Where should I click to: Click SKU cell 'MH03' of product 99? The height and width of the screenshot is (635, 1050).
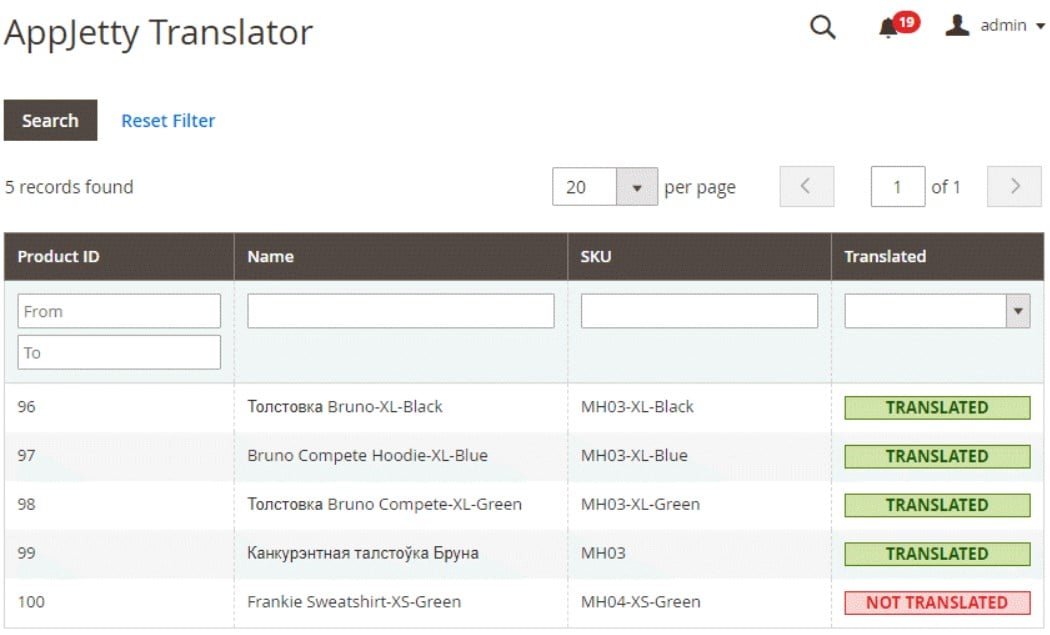603,553
